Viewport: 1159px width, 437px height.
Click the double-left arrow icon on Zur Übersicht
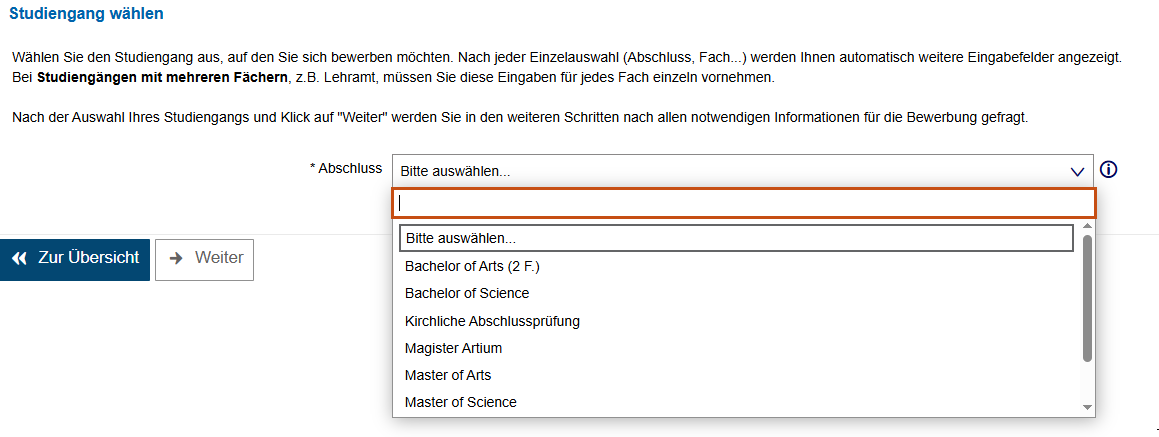[x=20, y=259]
